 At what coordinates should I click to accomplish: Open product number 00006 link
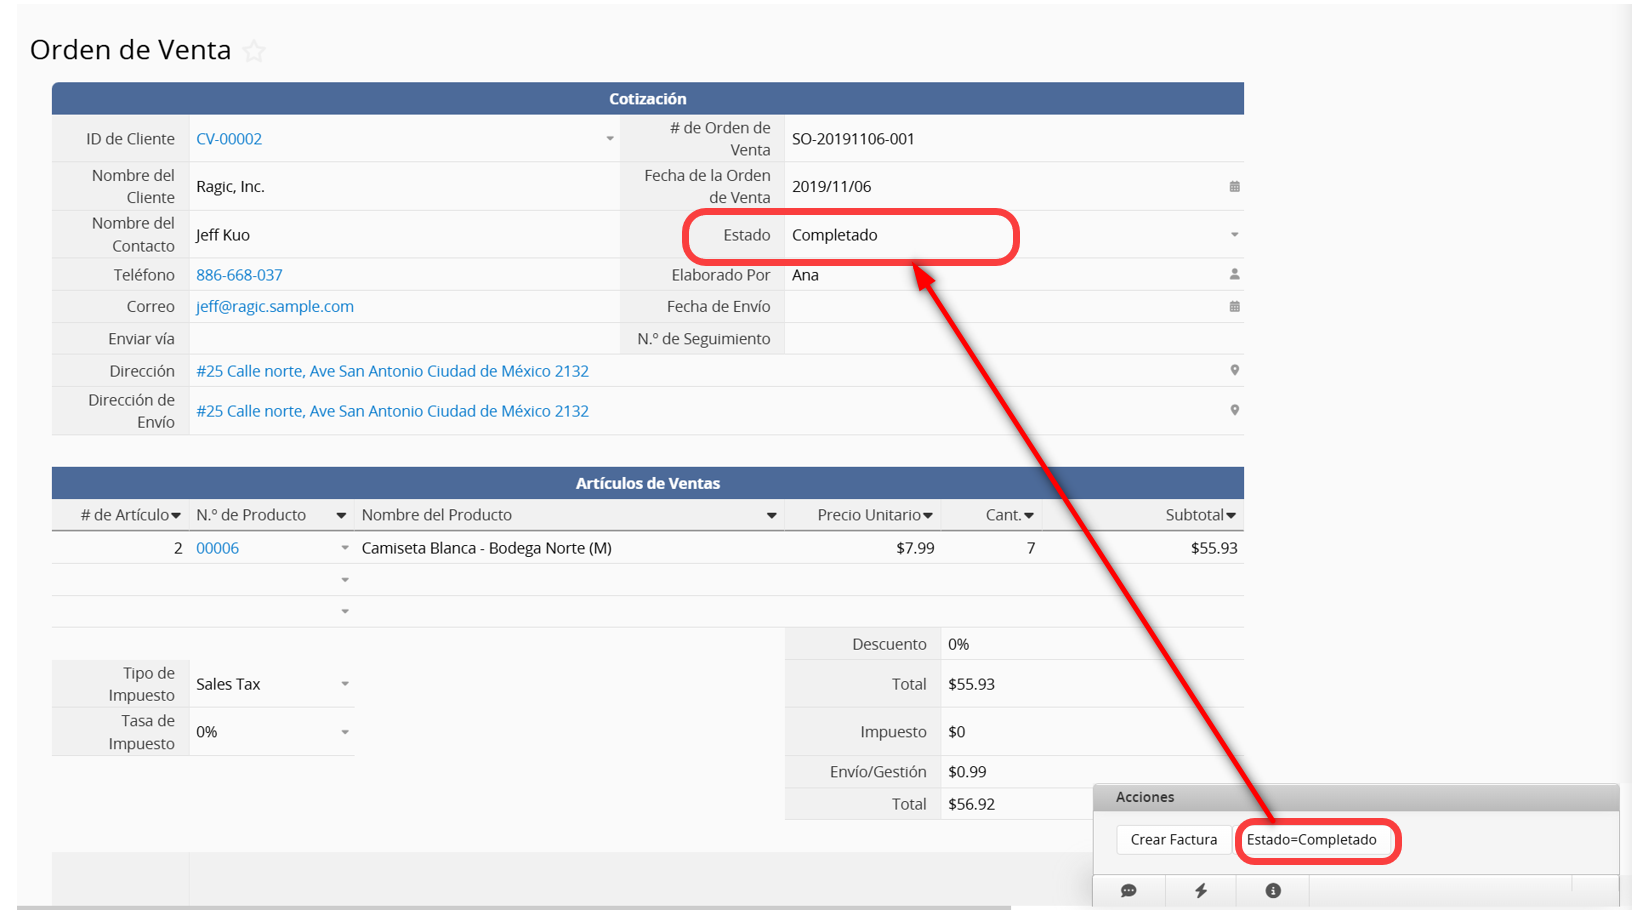pyautogui.click(x=217, y=548)
